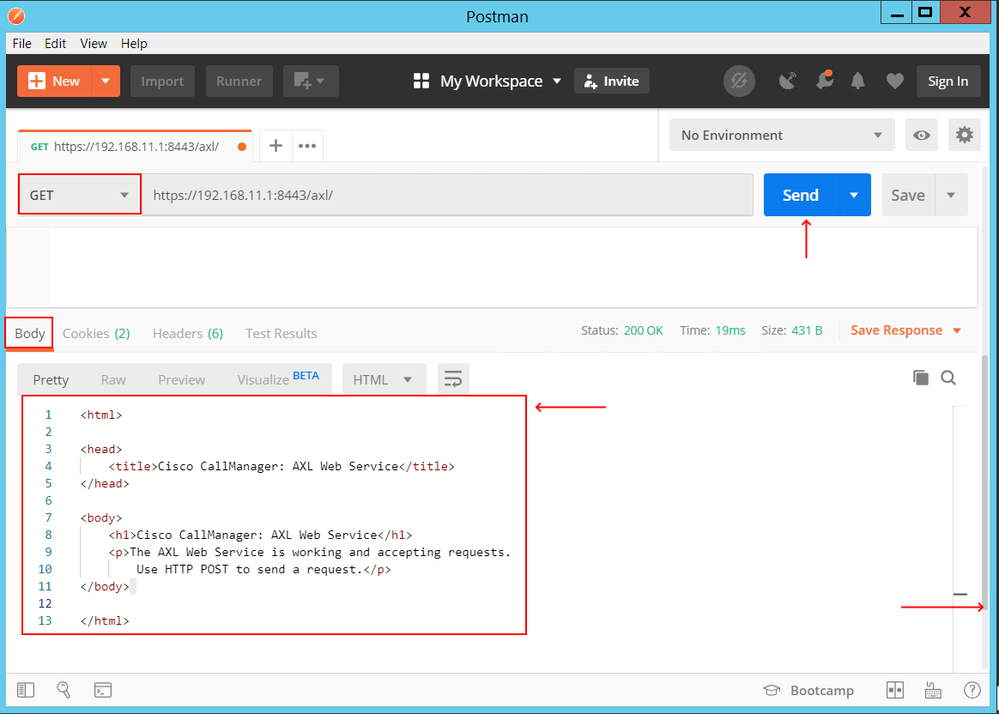Click the Invite button
999x714 pixels.
pyautogui.click(x=612, y=81)
